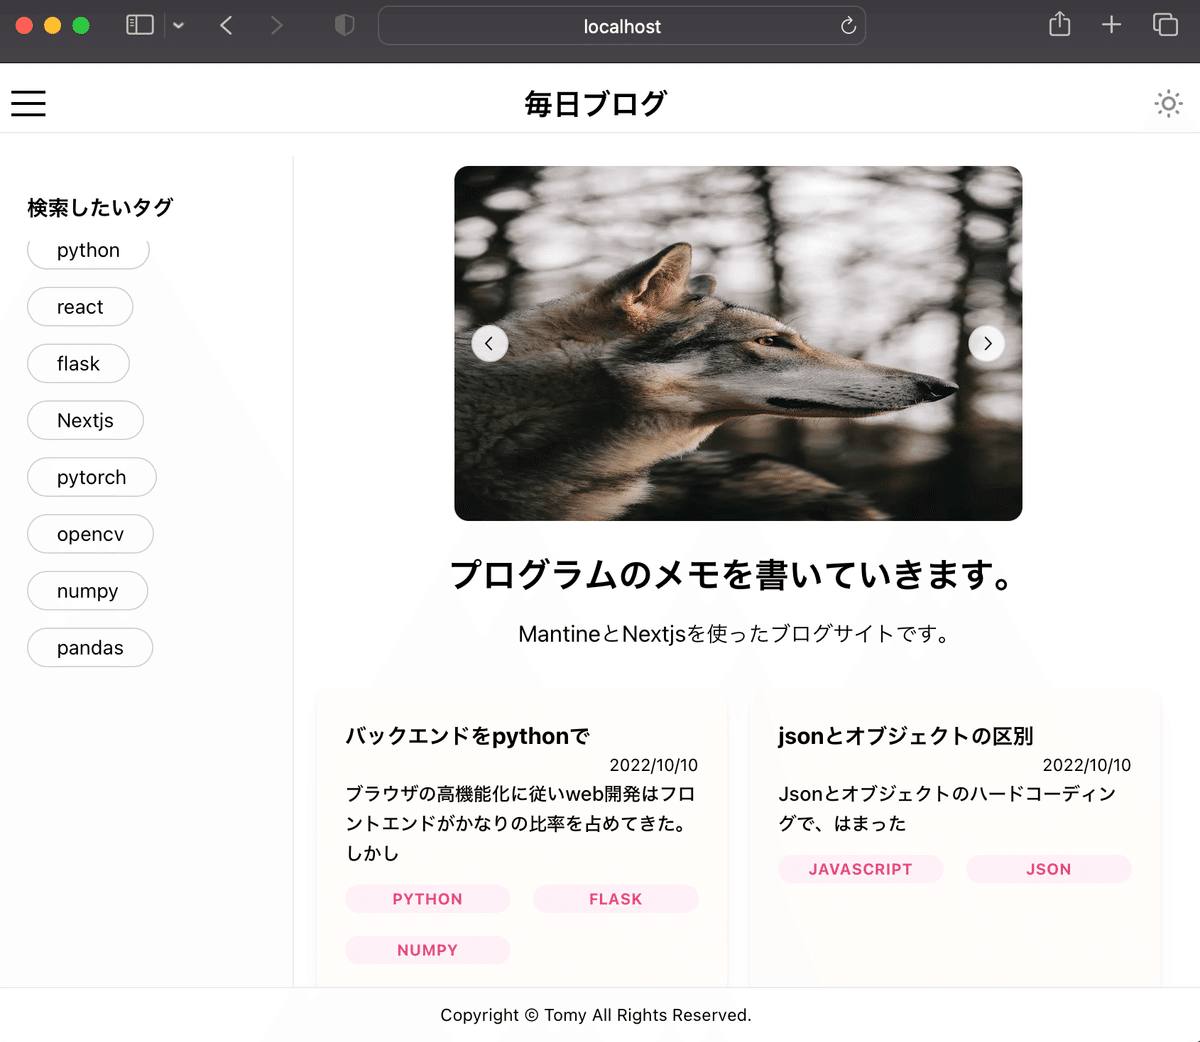
Task: Toggle Safari sidebar panel
Action: click(140, 25)
